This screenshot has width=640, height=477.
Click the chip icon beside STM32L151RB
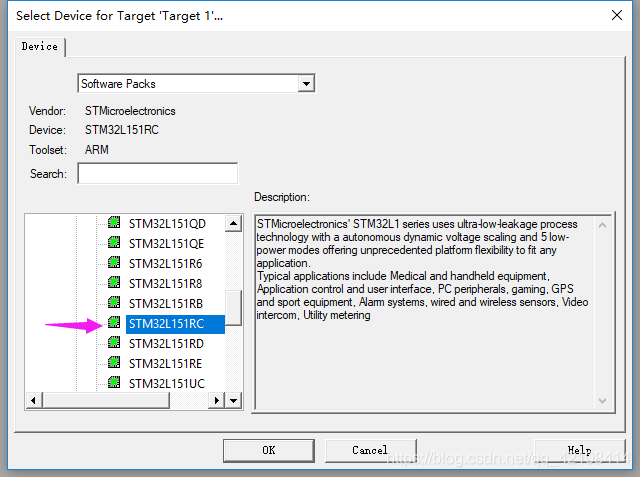coord(114,302)
